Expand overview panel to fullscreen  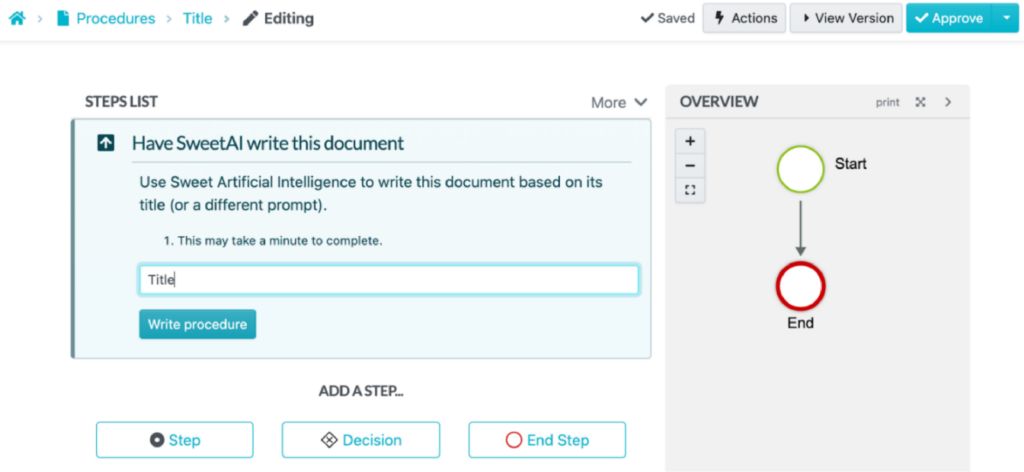tap(920, 102)
